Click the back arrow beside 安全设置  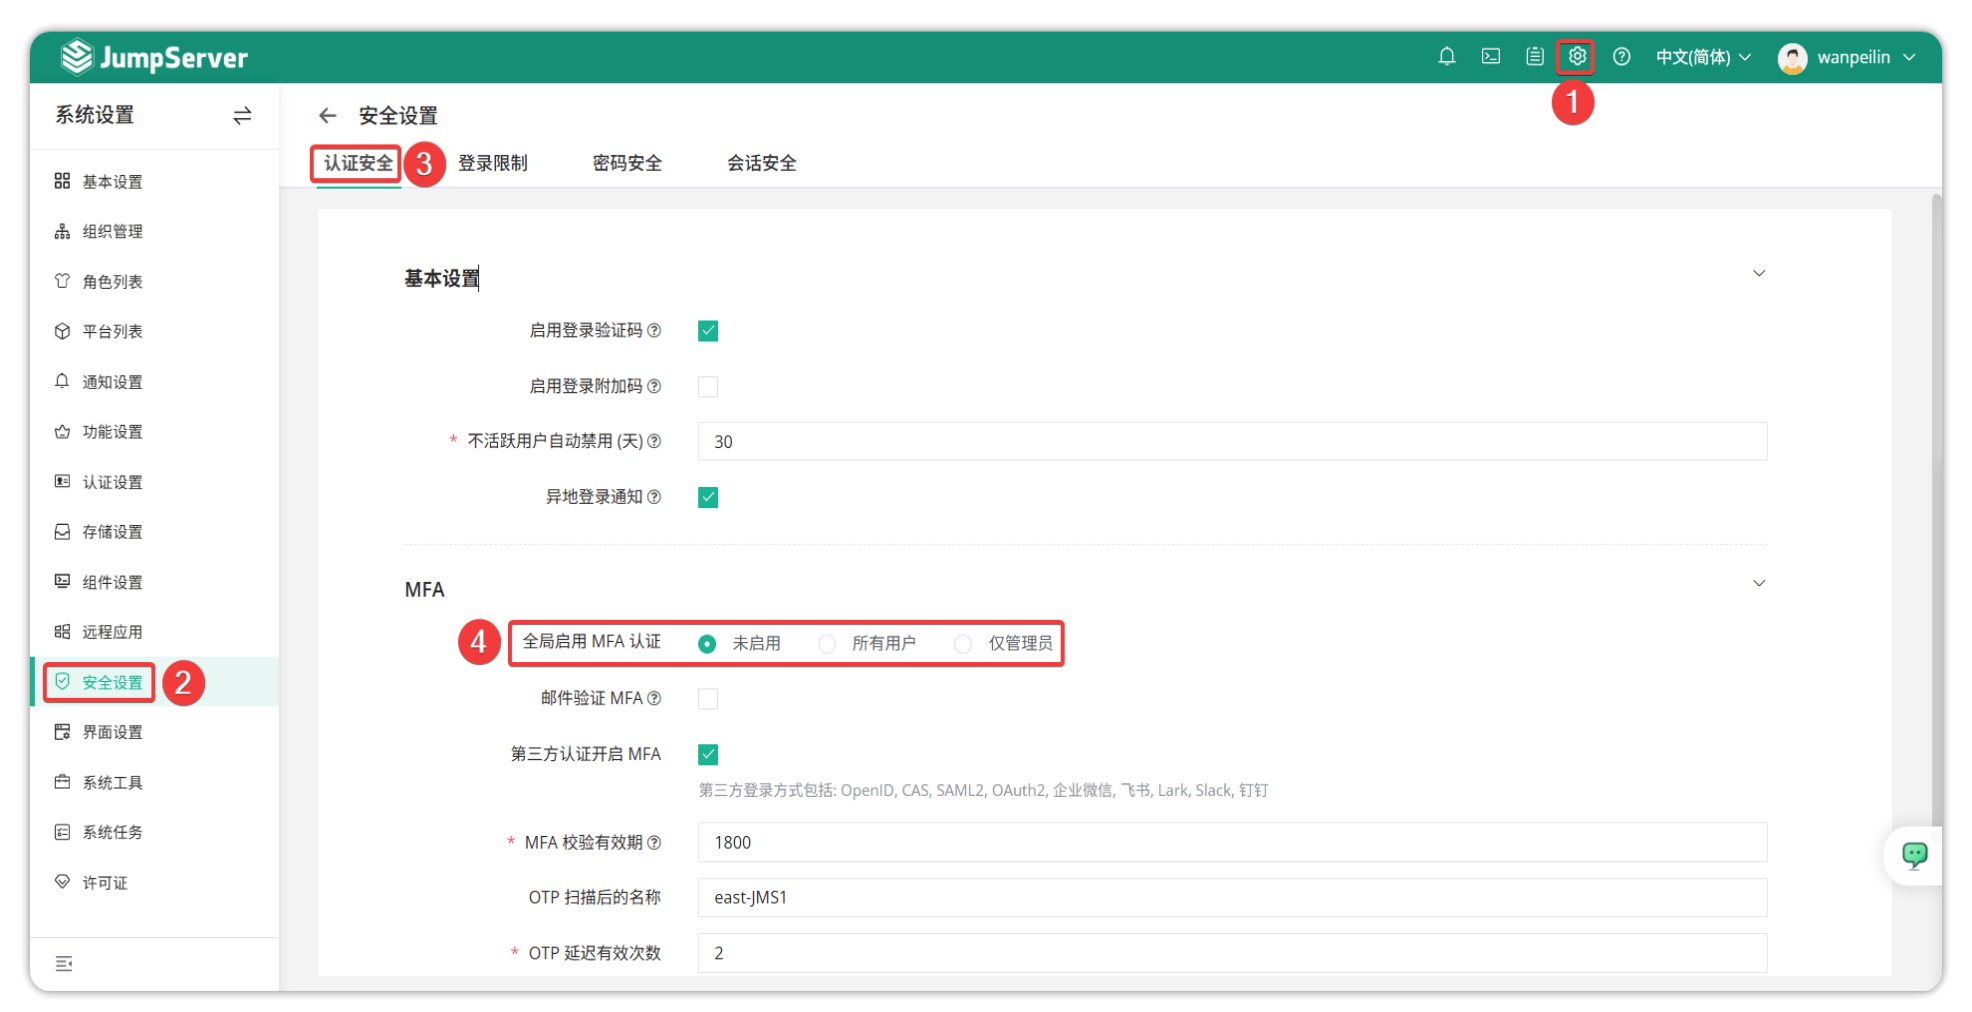(327, 116)
